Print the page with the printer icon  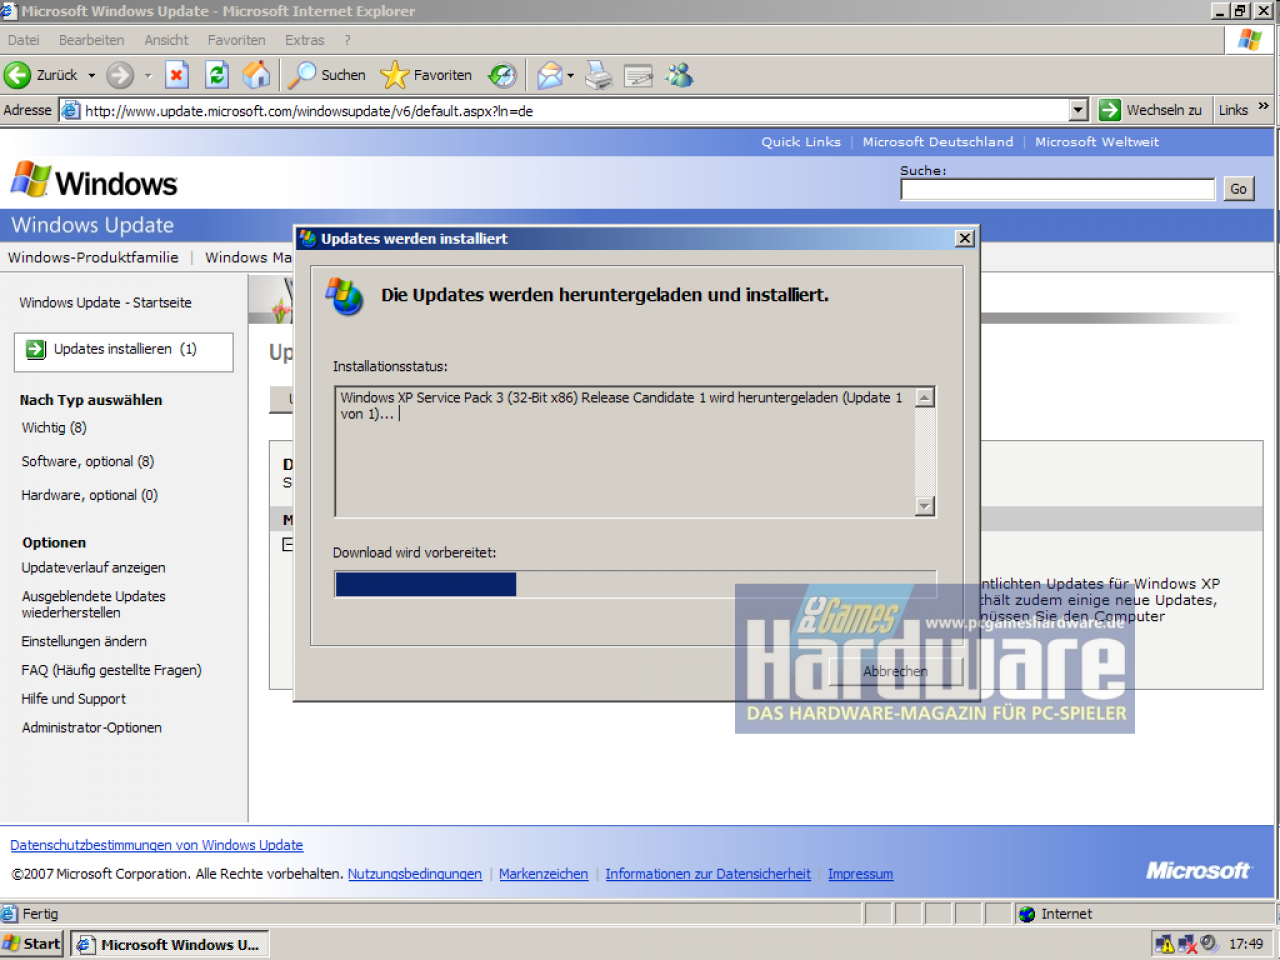pyautogui.click(x=598, y=75)
